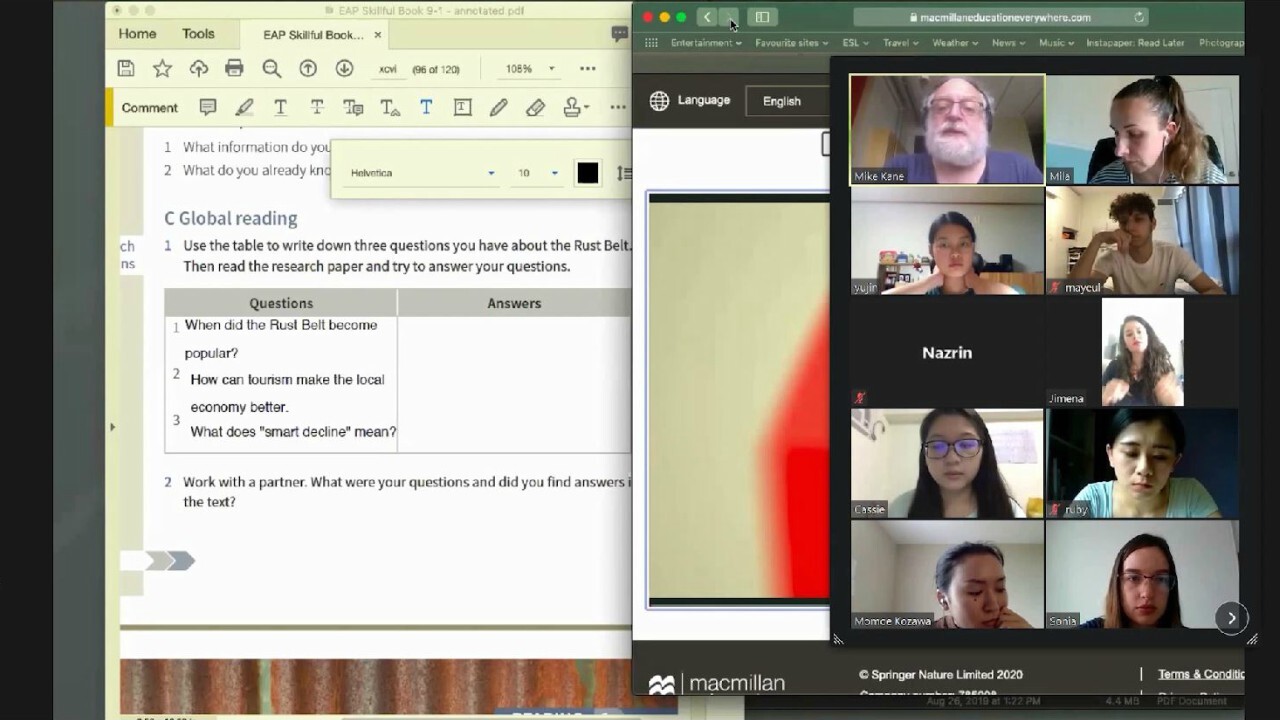Select the highlighter pen tool
The height and width of the screenshot is (720, 1280).
pyautogui.click(x=244, y=108)
